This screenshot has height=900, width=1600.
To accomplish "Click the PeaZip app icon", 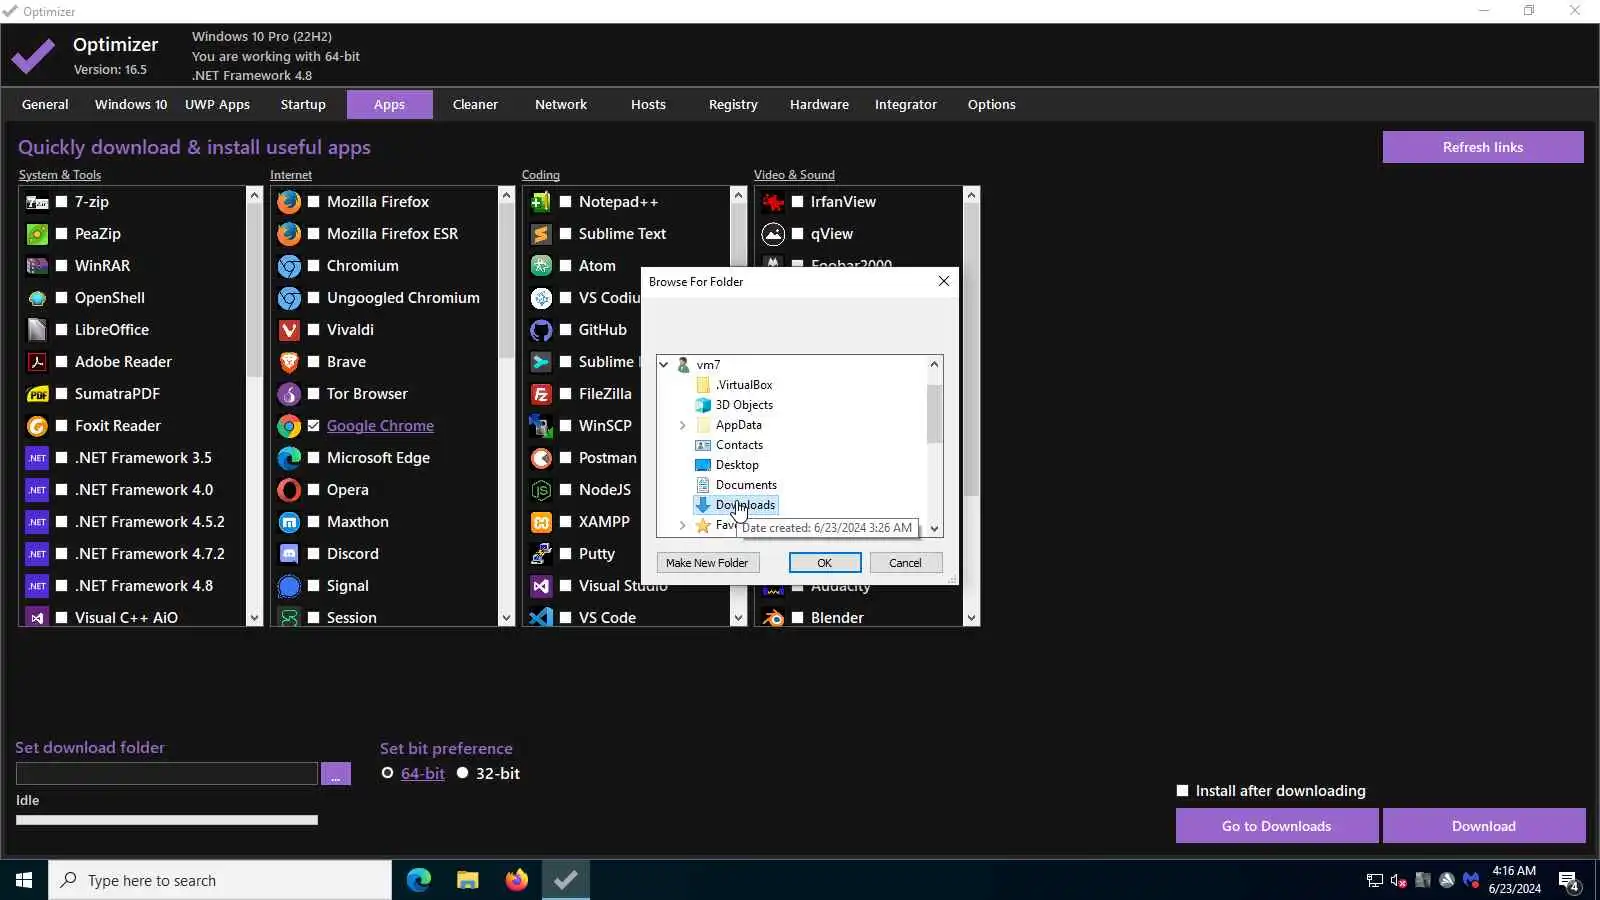I will pyautogui.click(x=37, y=234).
